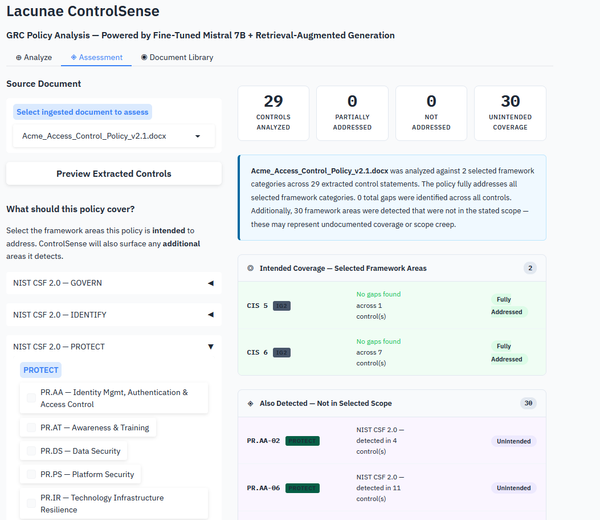Expand NIST CSF 2.0 — IDENTIFY section
This screenshot has width=600, height=520.
pos(114,315)
